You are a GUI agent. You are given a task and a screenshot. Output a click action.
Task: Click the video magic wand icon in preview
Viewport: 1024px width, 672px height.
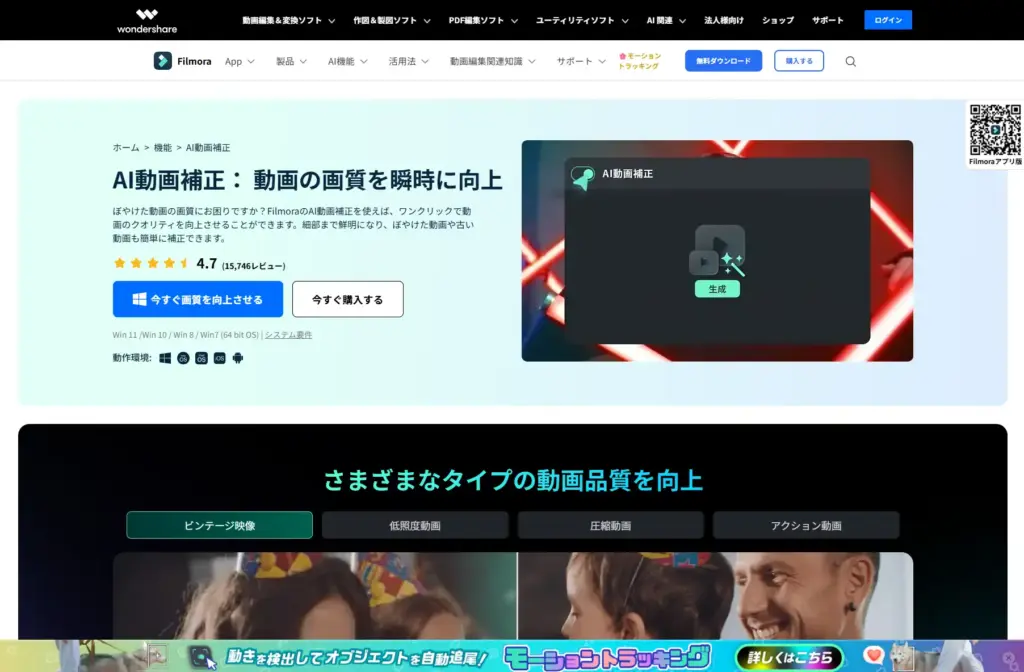[x=718, y=251]
